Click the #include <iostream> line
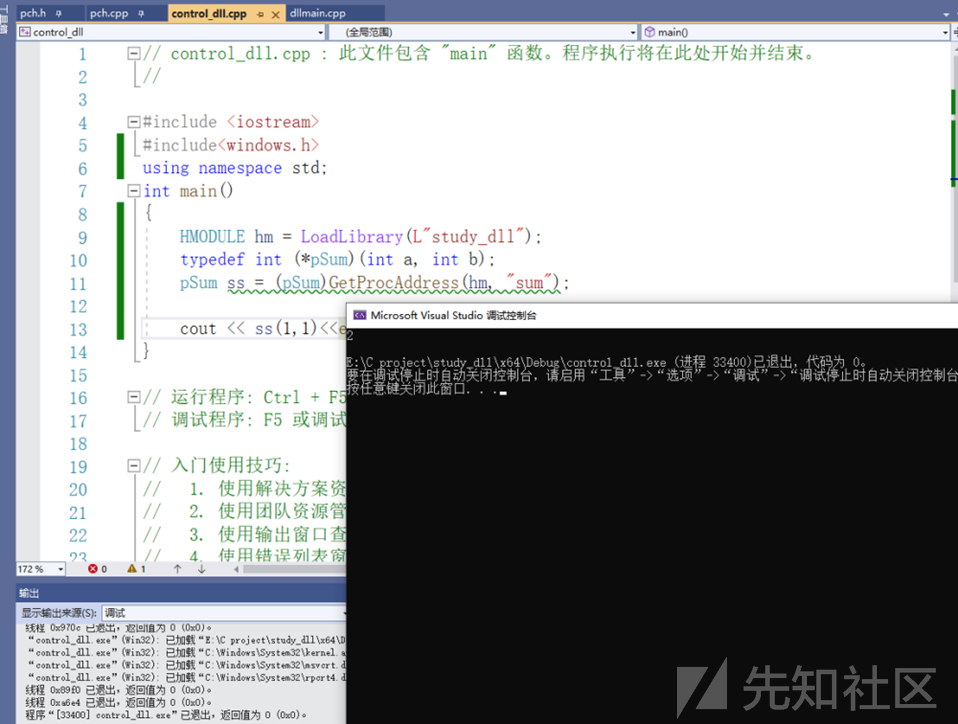 pyautogui.click(x=230, y=122)
